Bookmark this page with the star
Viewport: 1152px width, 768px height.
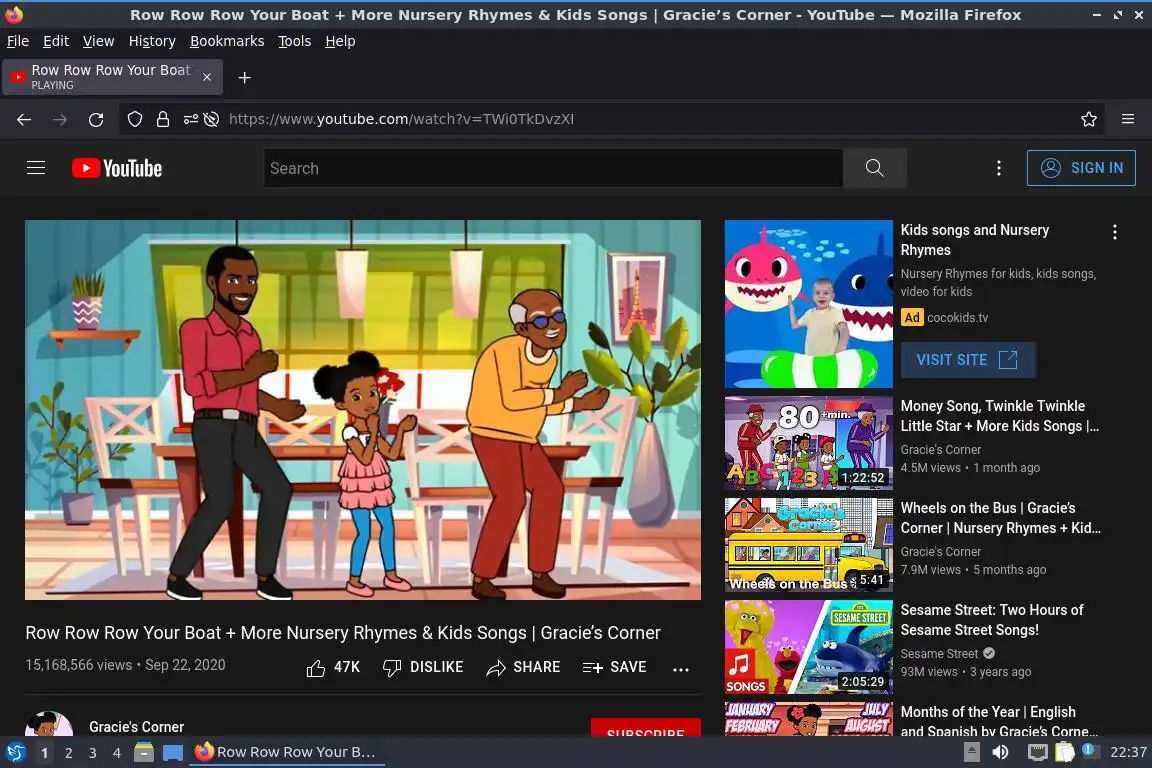1089,119
